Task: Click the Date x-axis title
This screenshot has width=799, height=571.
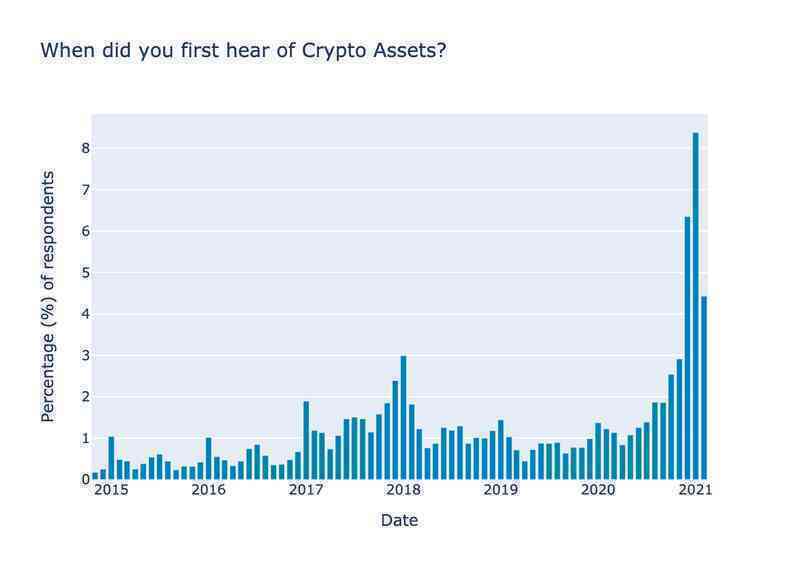Action: (x=400, y=520)
